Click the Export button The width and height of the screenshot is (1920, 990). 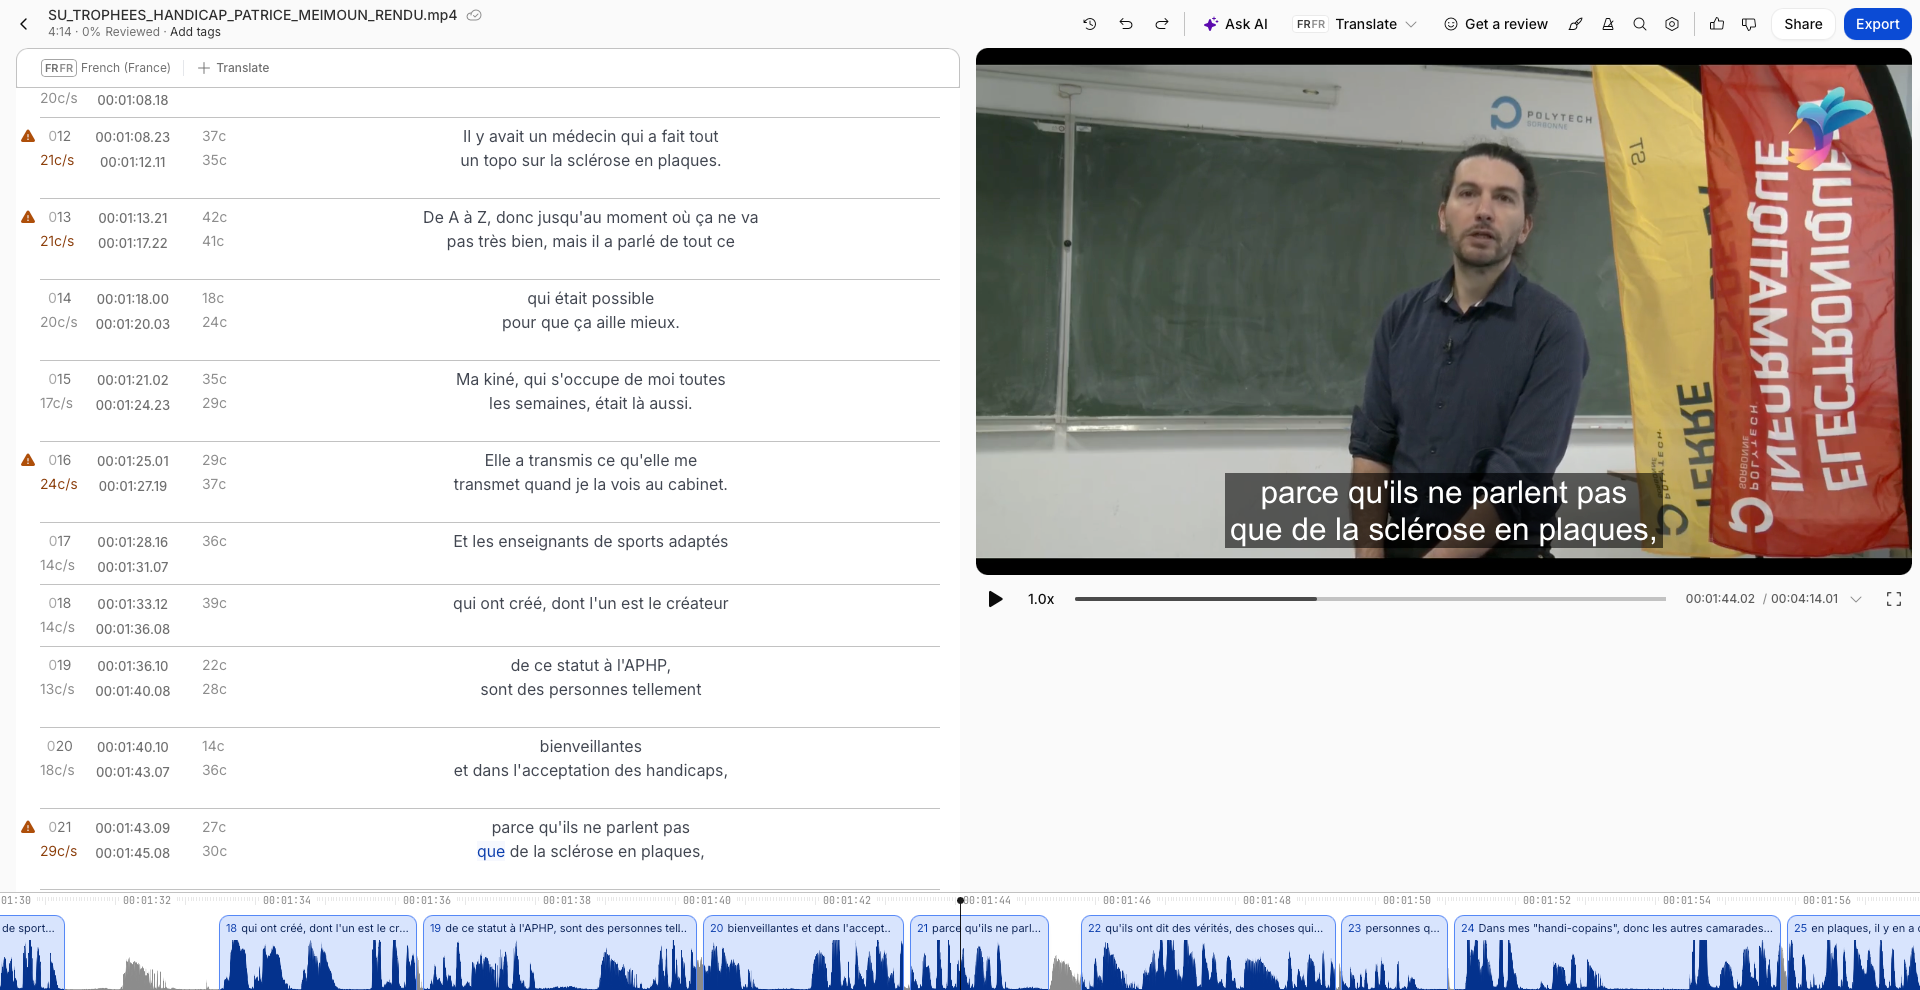tap(1877, 24)
